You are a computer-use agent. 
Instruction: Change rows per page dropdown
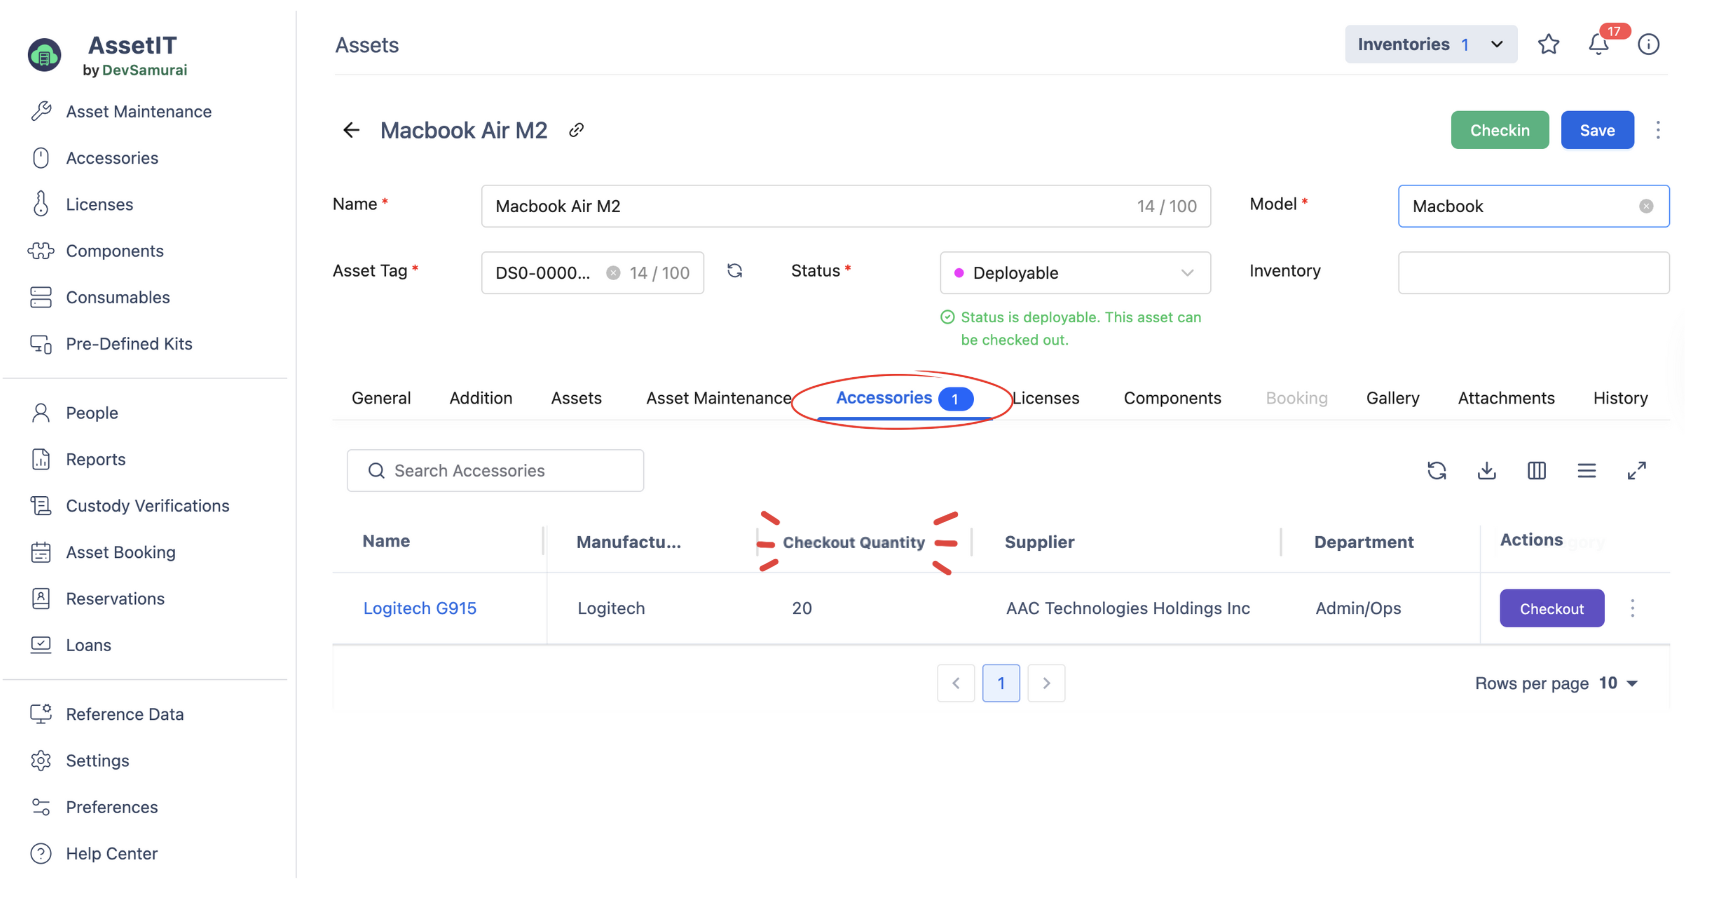1618,683
